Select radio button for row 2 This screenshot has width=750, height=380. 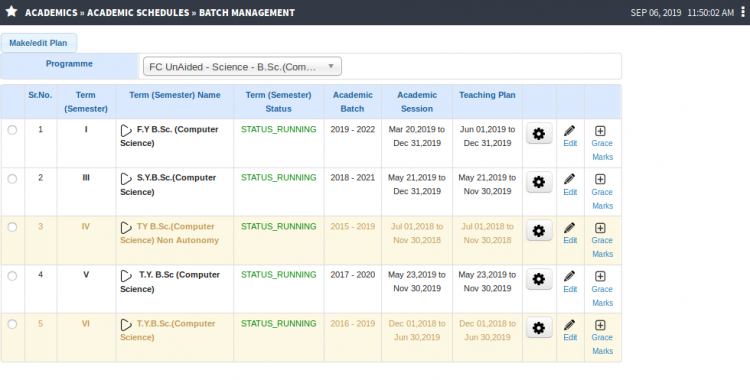[x=12, y=179]
